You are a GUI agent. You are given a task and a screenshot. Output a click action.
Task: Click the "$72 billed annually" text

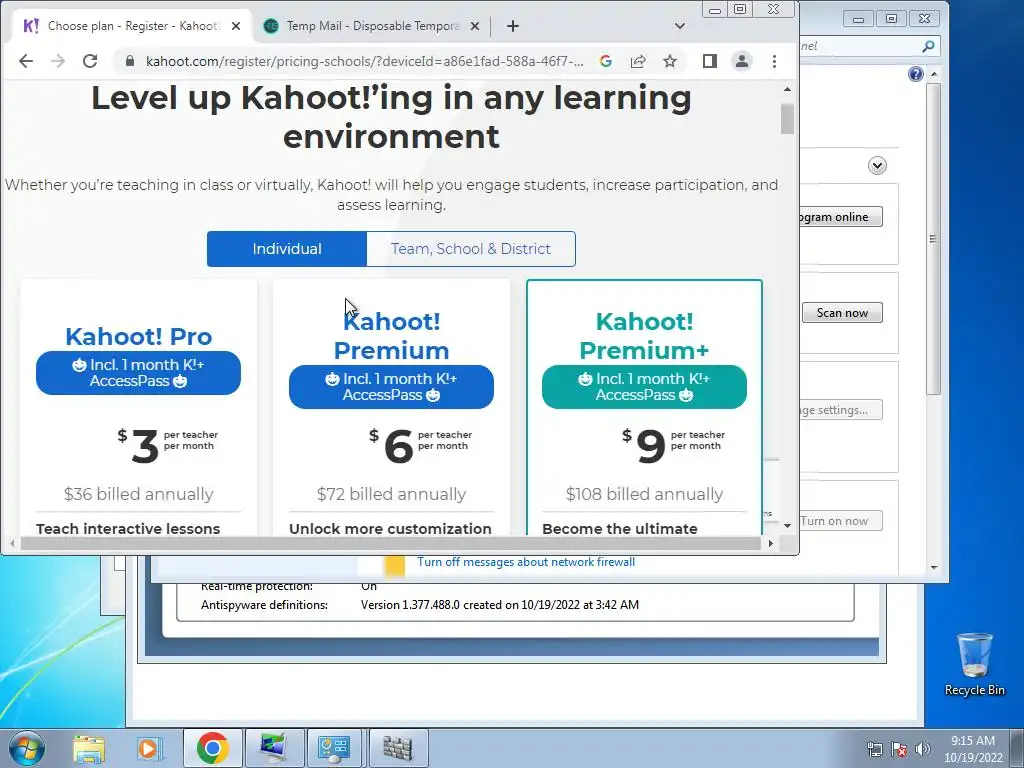click(391, 494)
